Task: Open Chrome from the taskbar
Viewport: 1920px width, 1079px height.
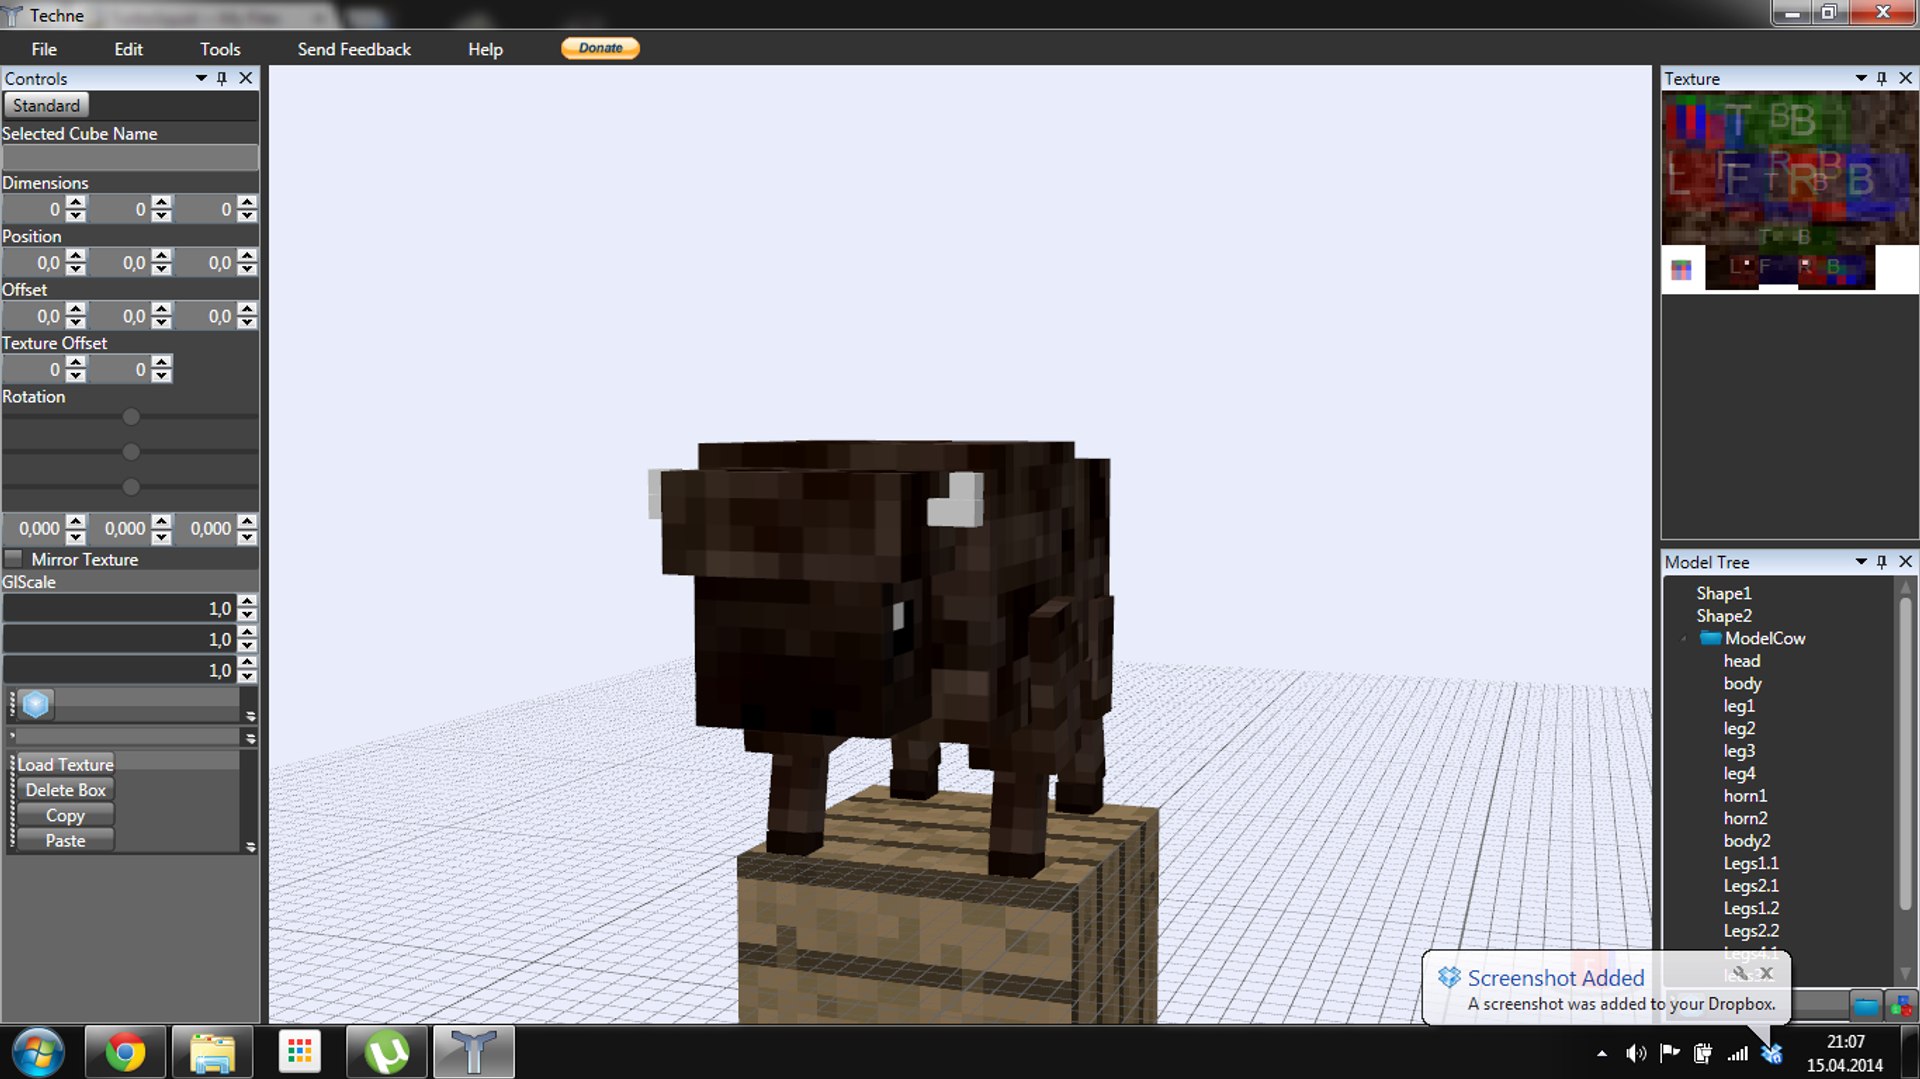Action: (x=125, y=1052)
